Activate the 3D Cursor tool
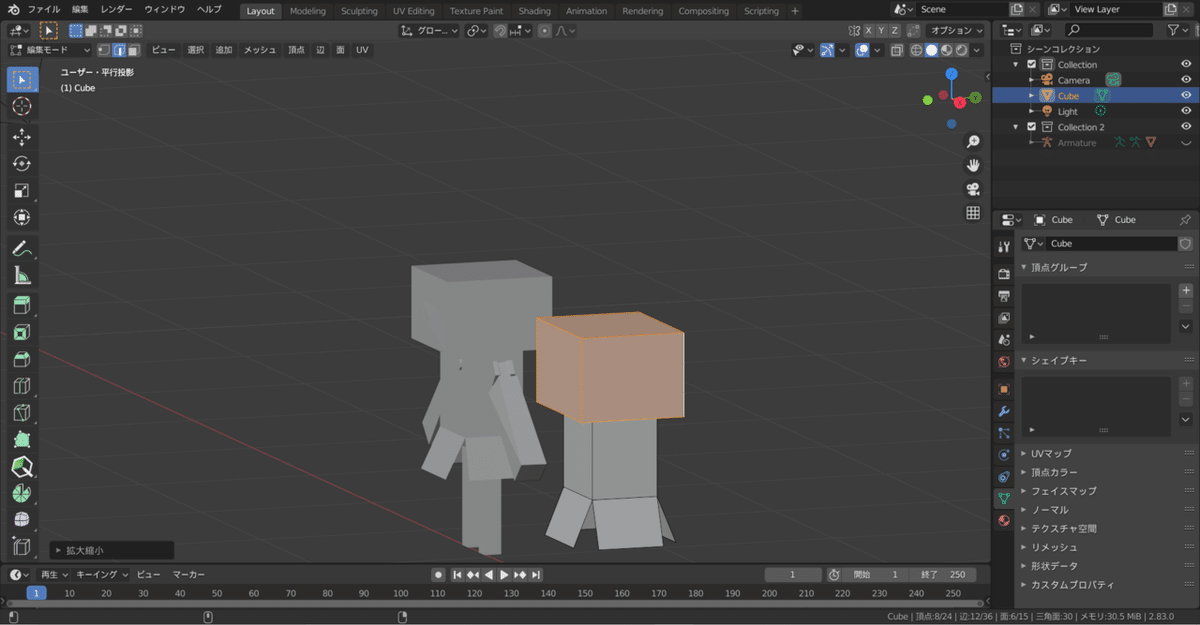The image size is (1200, 625). 22,106
